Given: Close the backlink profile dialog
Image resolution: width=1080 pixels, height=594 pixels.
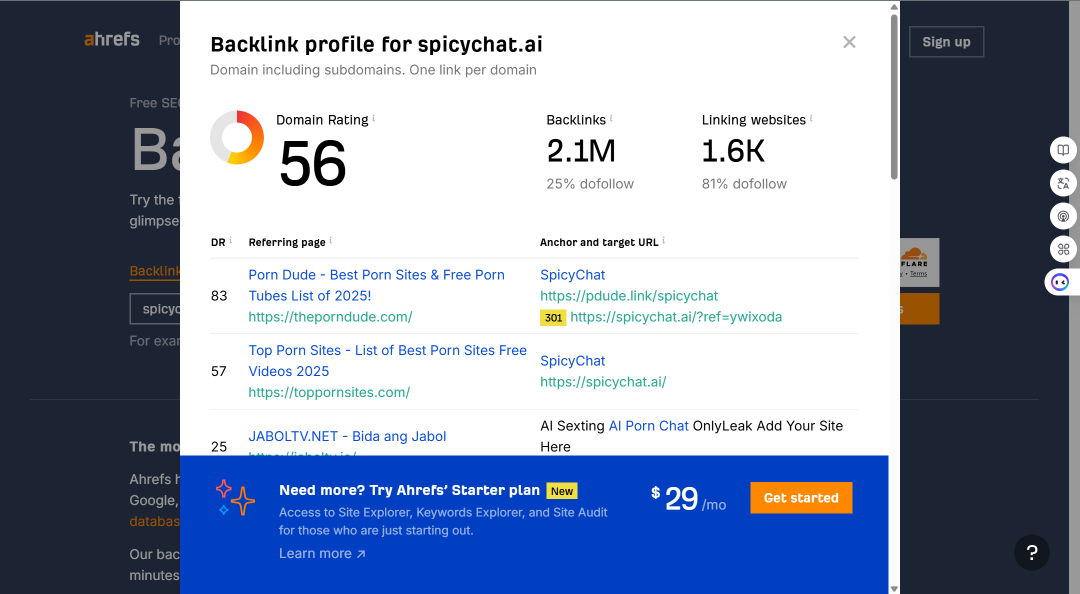Looking at the screenshot, I should point(849,42).
